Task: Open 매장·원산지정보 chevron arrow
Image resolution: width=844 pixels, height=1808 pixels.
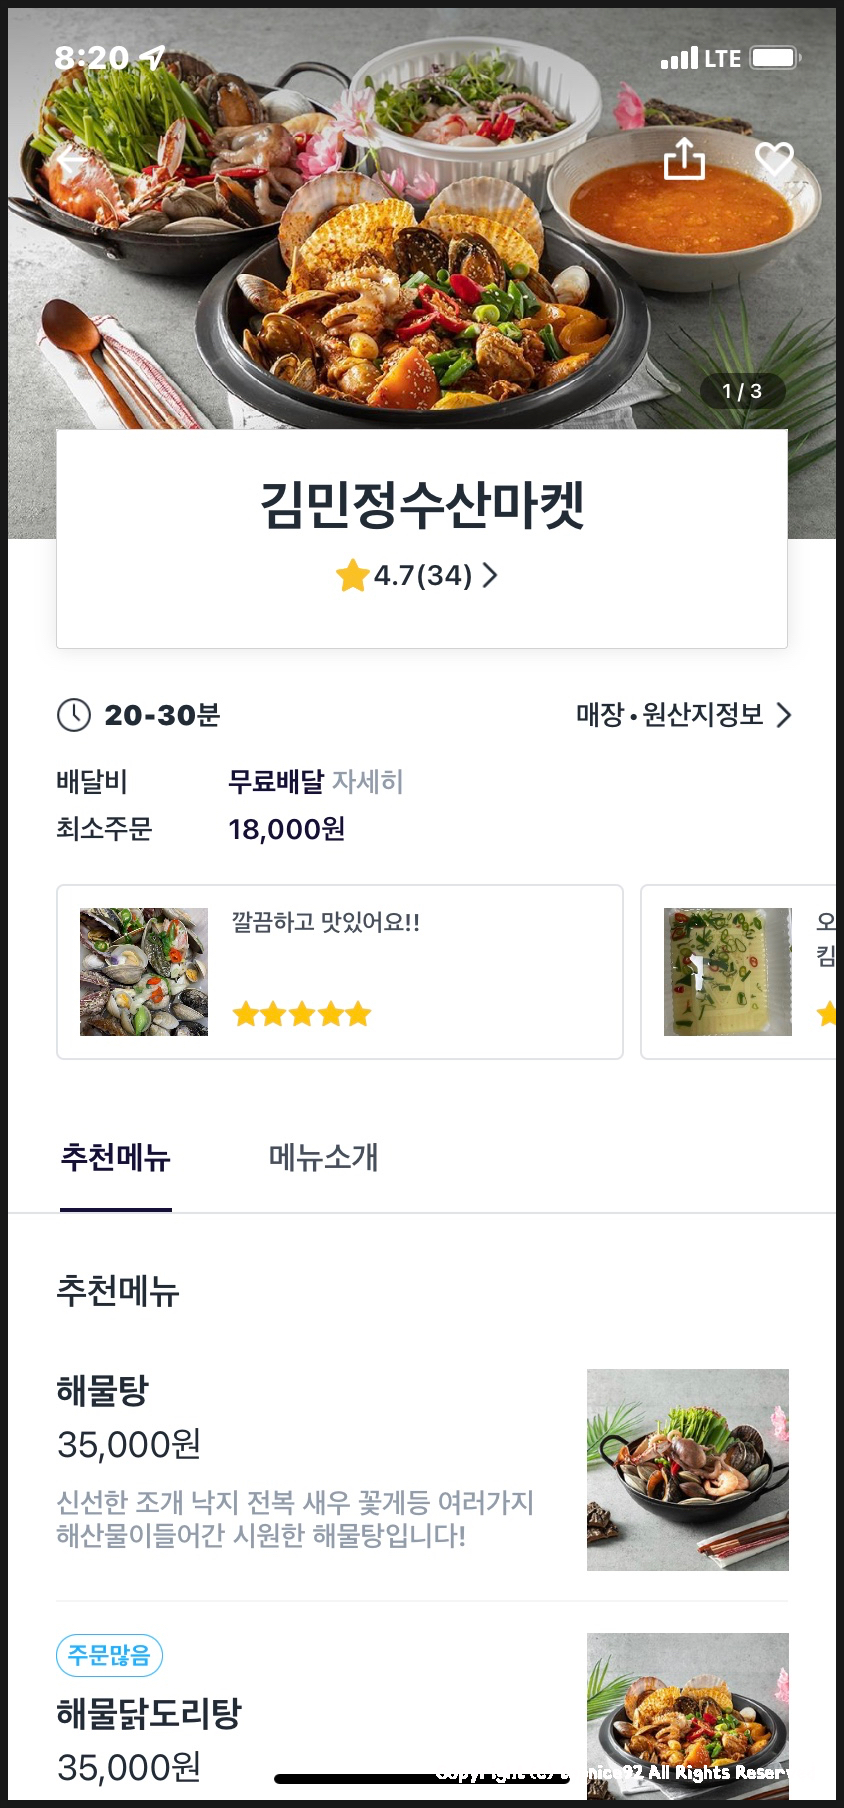Action: [x=784, y=715]
